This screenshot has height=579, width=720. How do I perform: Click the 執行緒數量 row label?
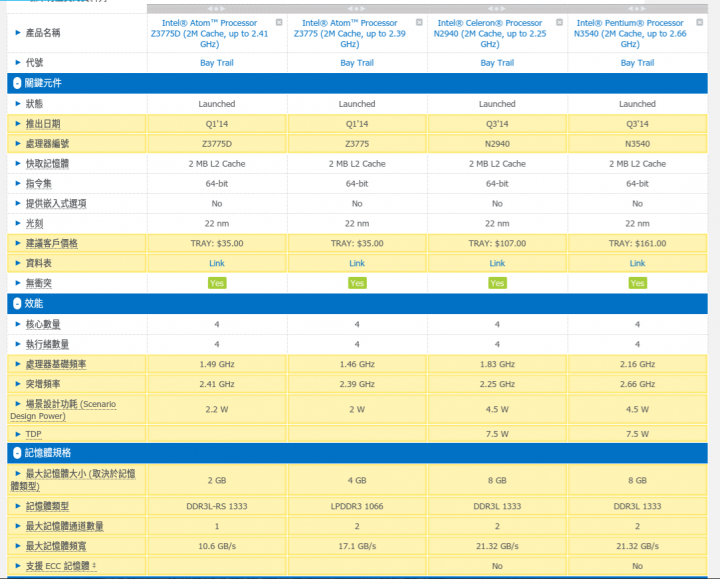point(47,344)
